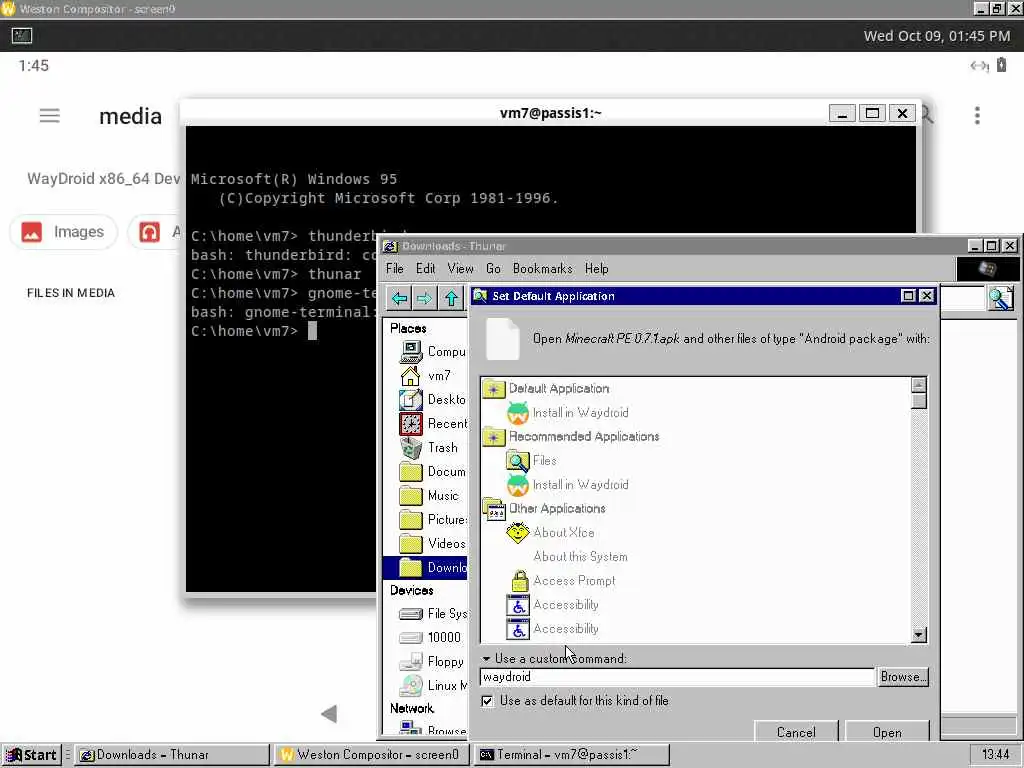This screenshot has width=1024, height=768.
Task: Open hamburger menu in Android media app
Action: 50,116
